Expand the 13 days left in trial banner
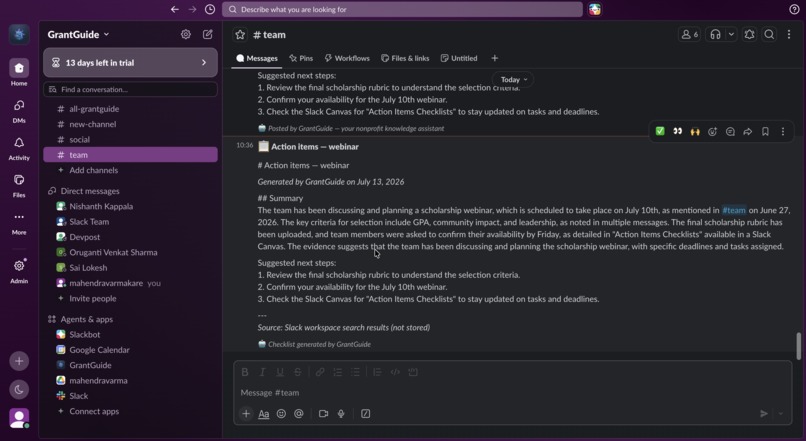 (x=131, y=63)
